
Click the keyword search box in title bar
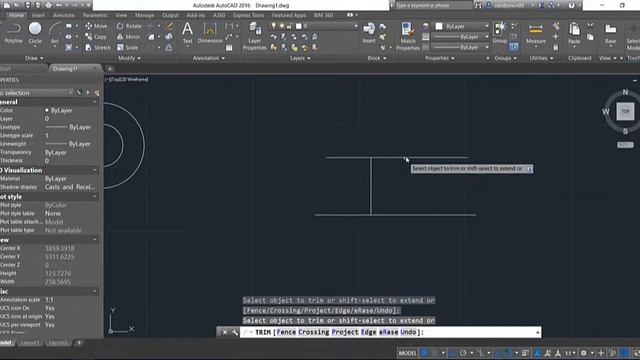(433, 5)
